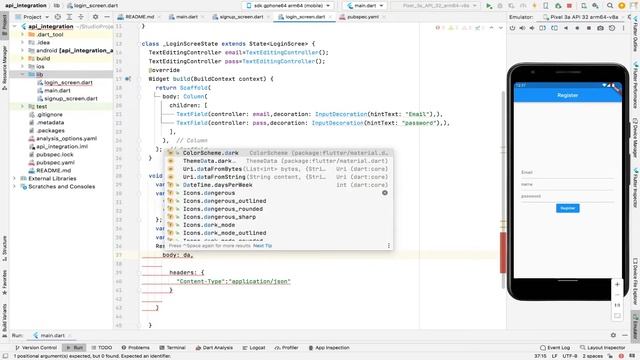Open Flutter Outline side tool window
Image resolution: width=640 pixels, height=360 pixels.
(x=636, y=34)
